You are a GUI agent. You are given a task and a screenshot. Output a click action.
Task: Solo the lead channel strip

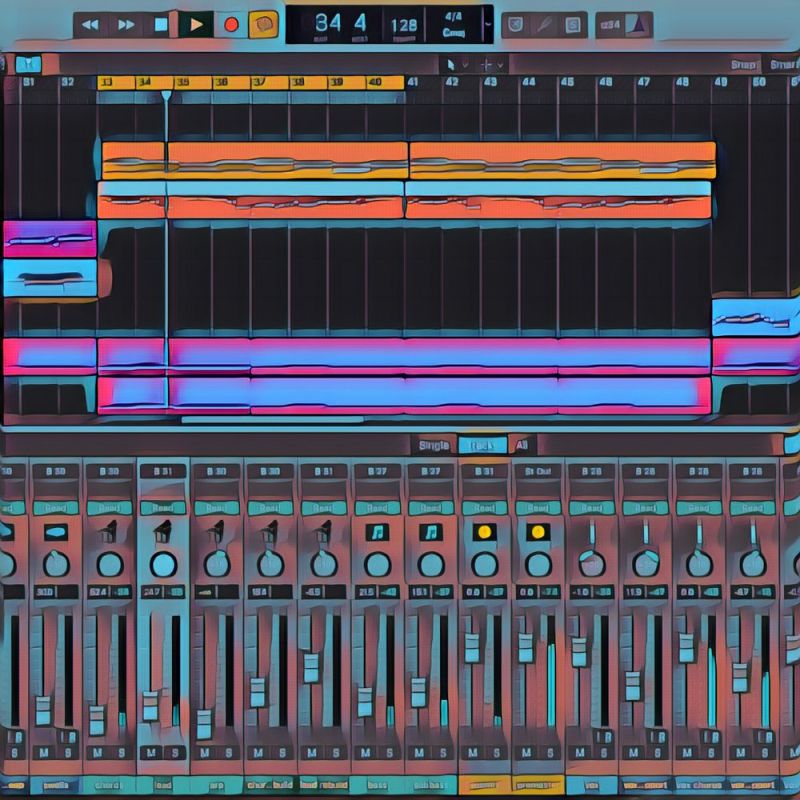(x=175, y=753)
